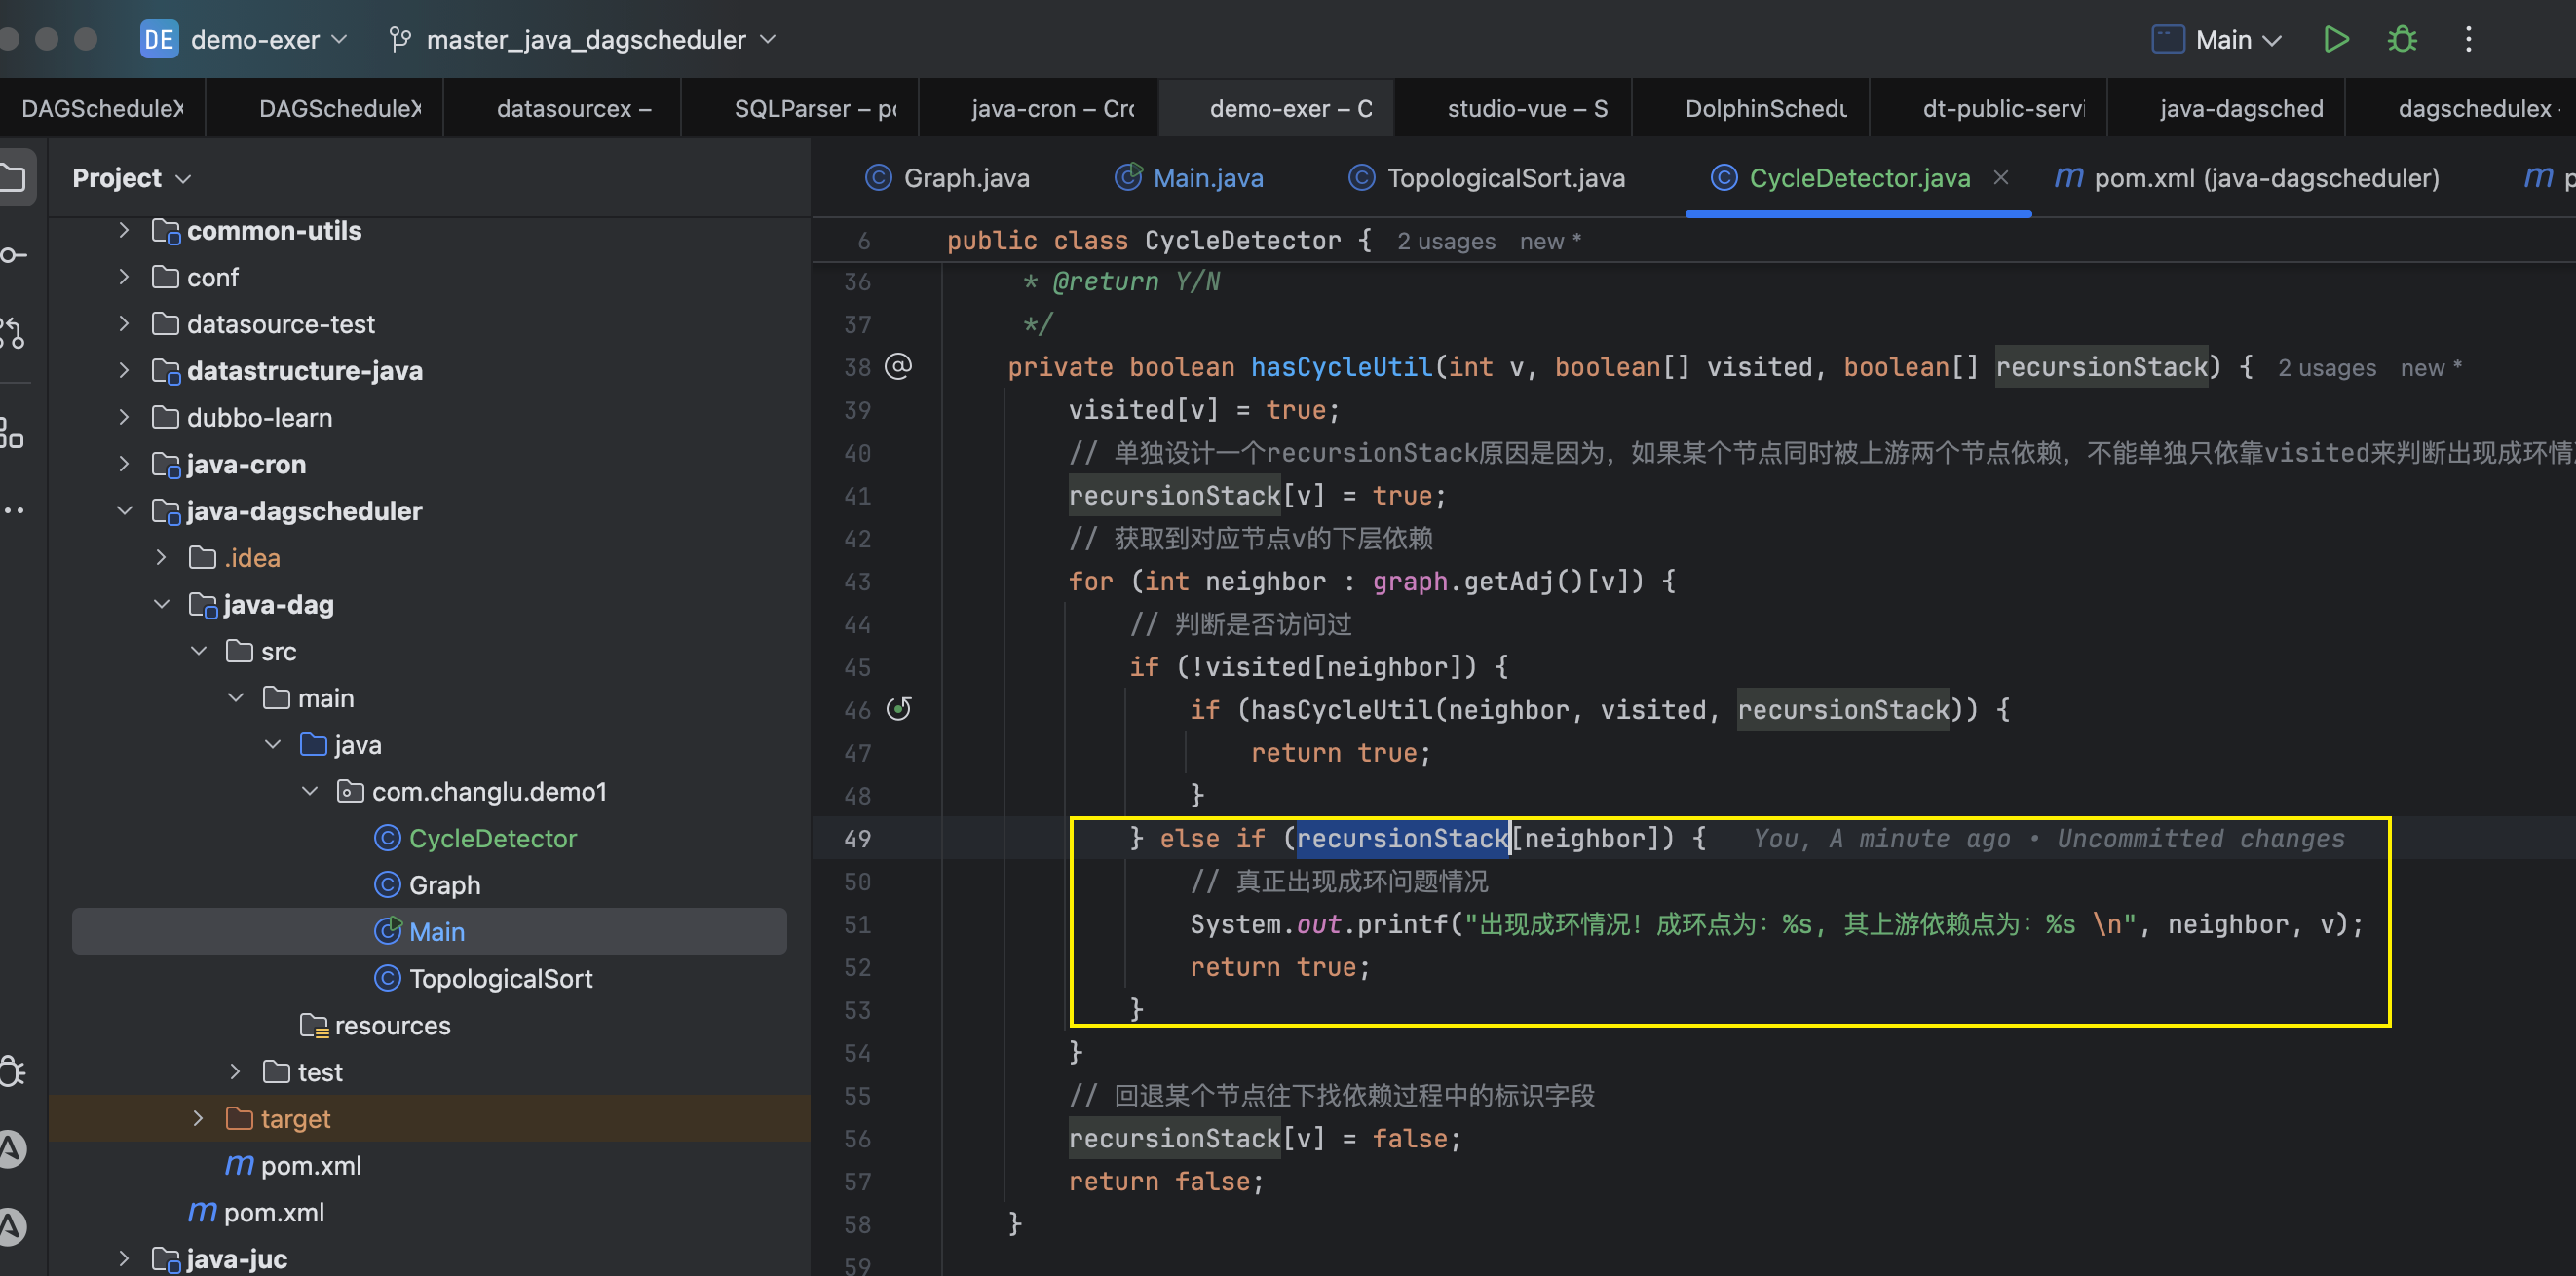Open the Project view options dropdown
The image size is (2576, 1276).
click(132, 178)
